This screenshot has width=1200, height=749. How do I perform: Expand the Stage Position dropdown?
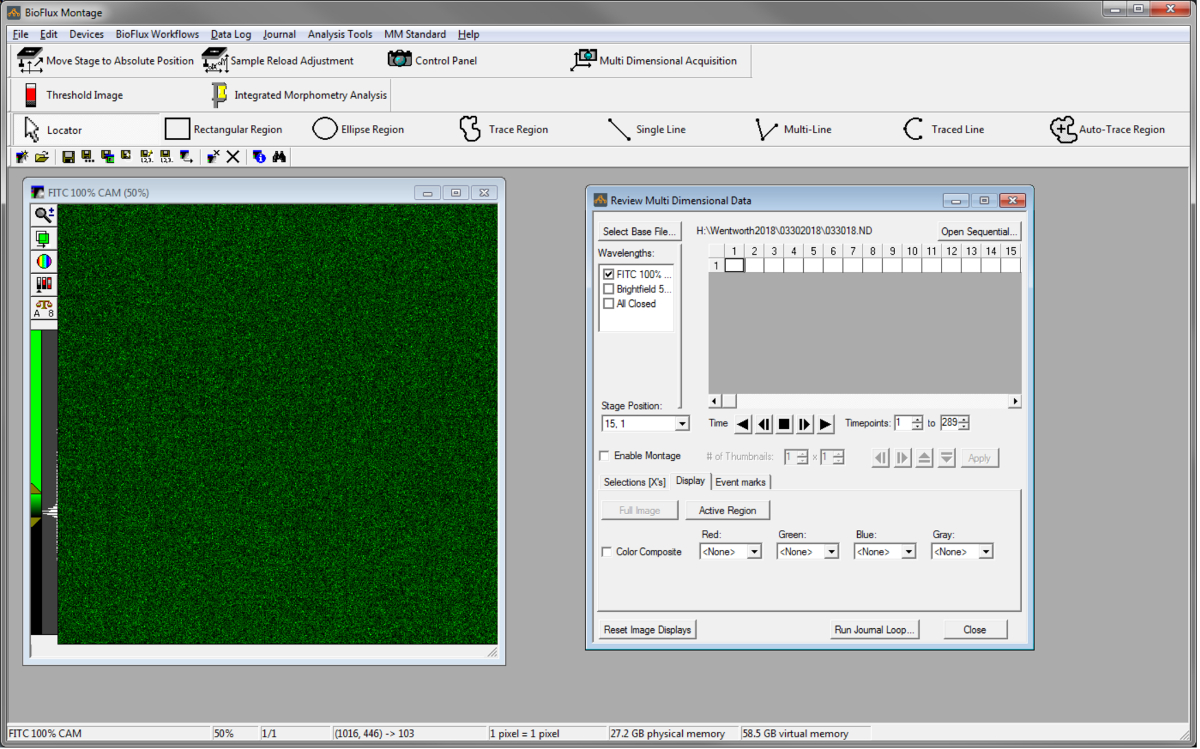[682, 424]
